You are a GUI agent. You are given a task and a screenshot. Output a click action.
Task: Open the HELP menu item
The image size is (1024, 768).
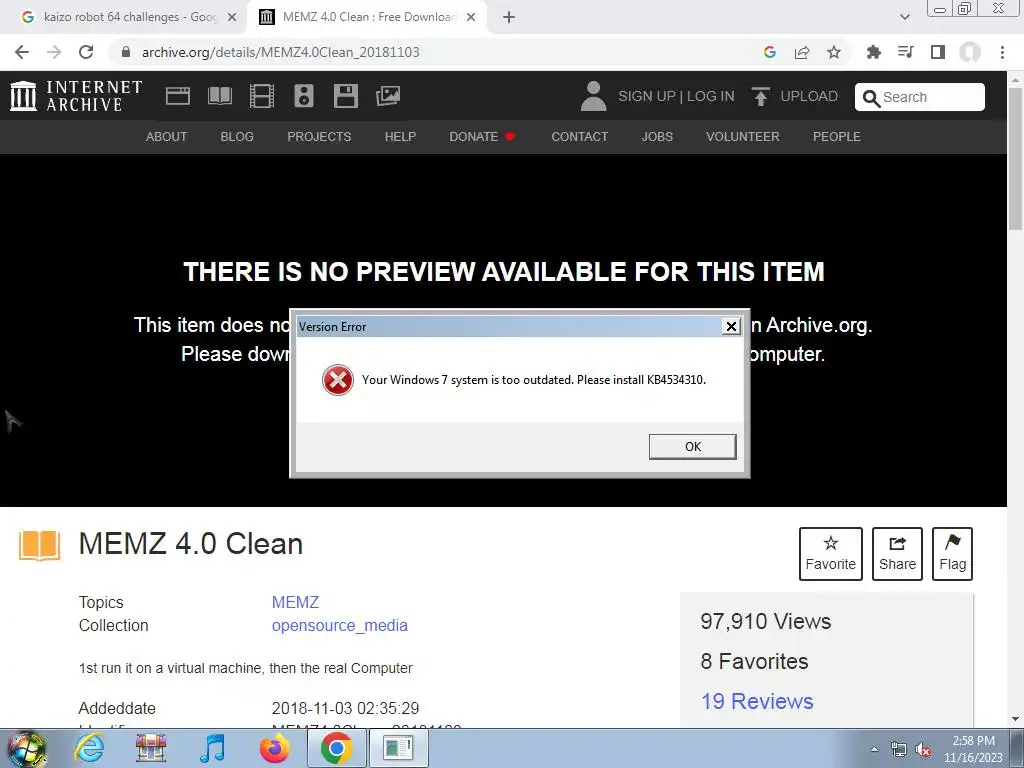pyautogui.click(x=400, y=136)
